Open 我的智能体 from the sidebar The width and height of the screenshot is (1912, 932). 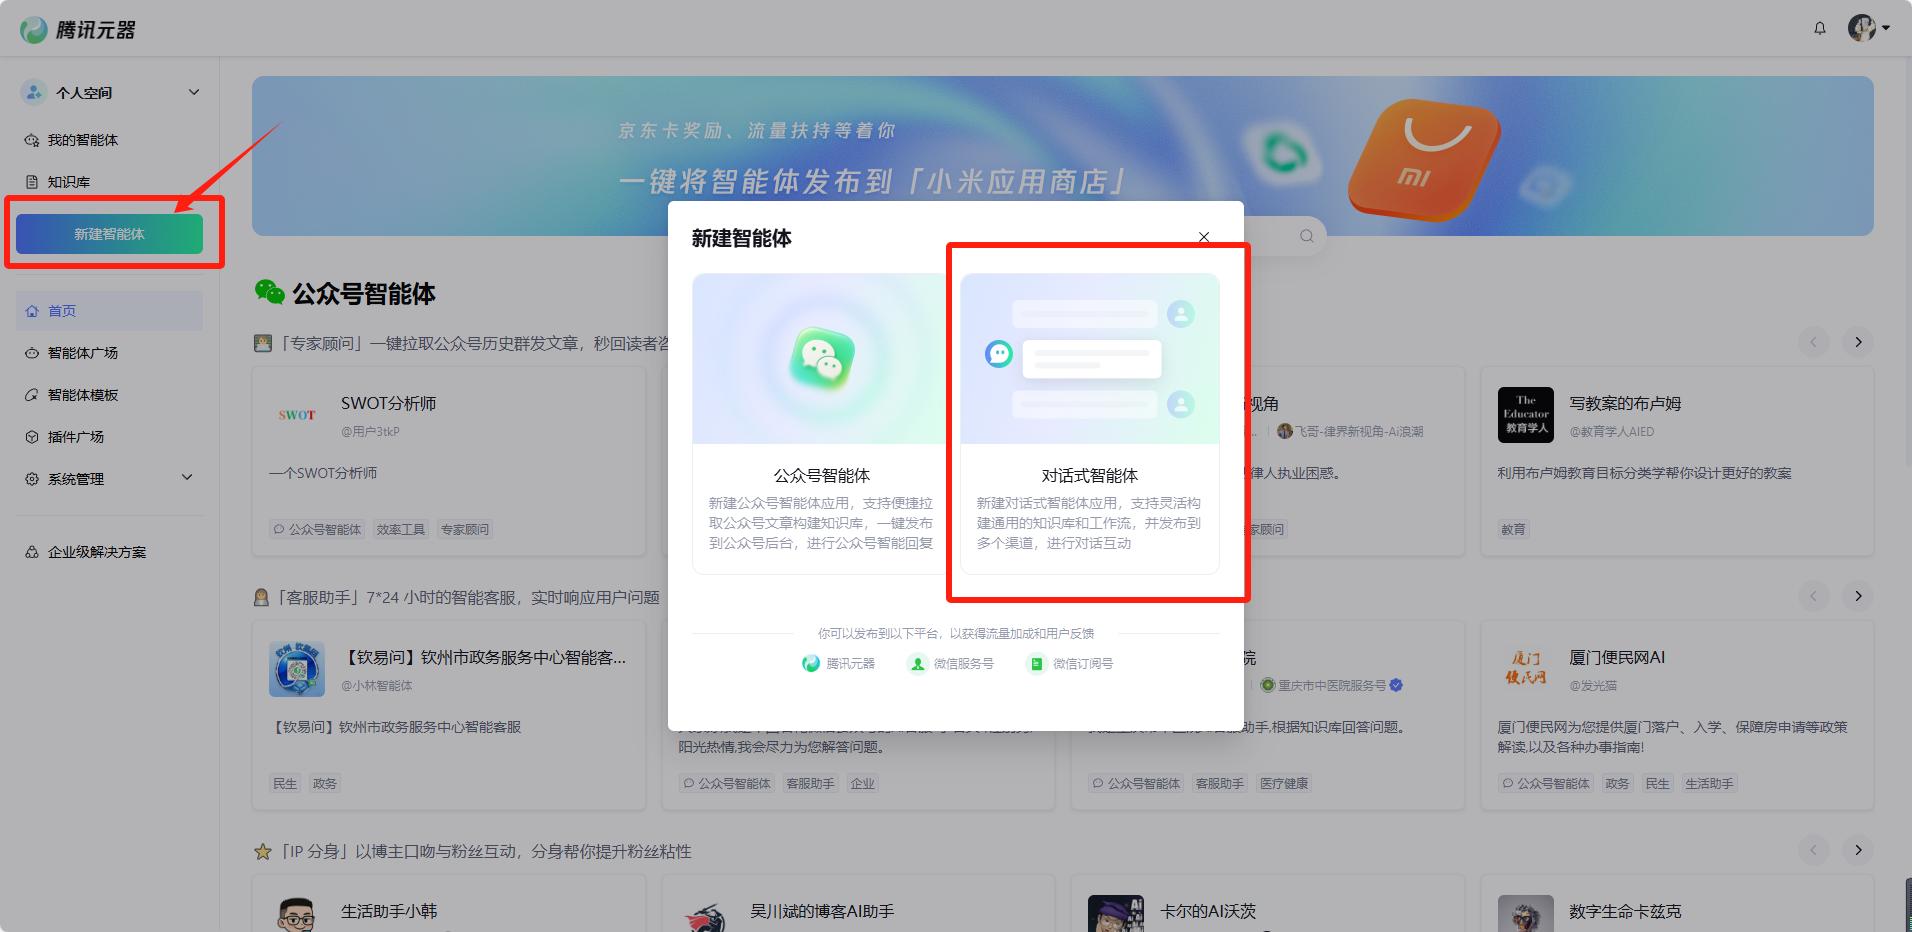pos(81,140)
